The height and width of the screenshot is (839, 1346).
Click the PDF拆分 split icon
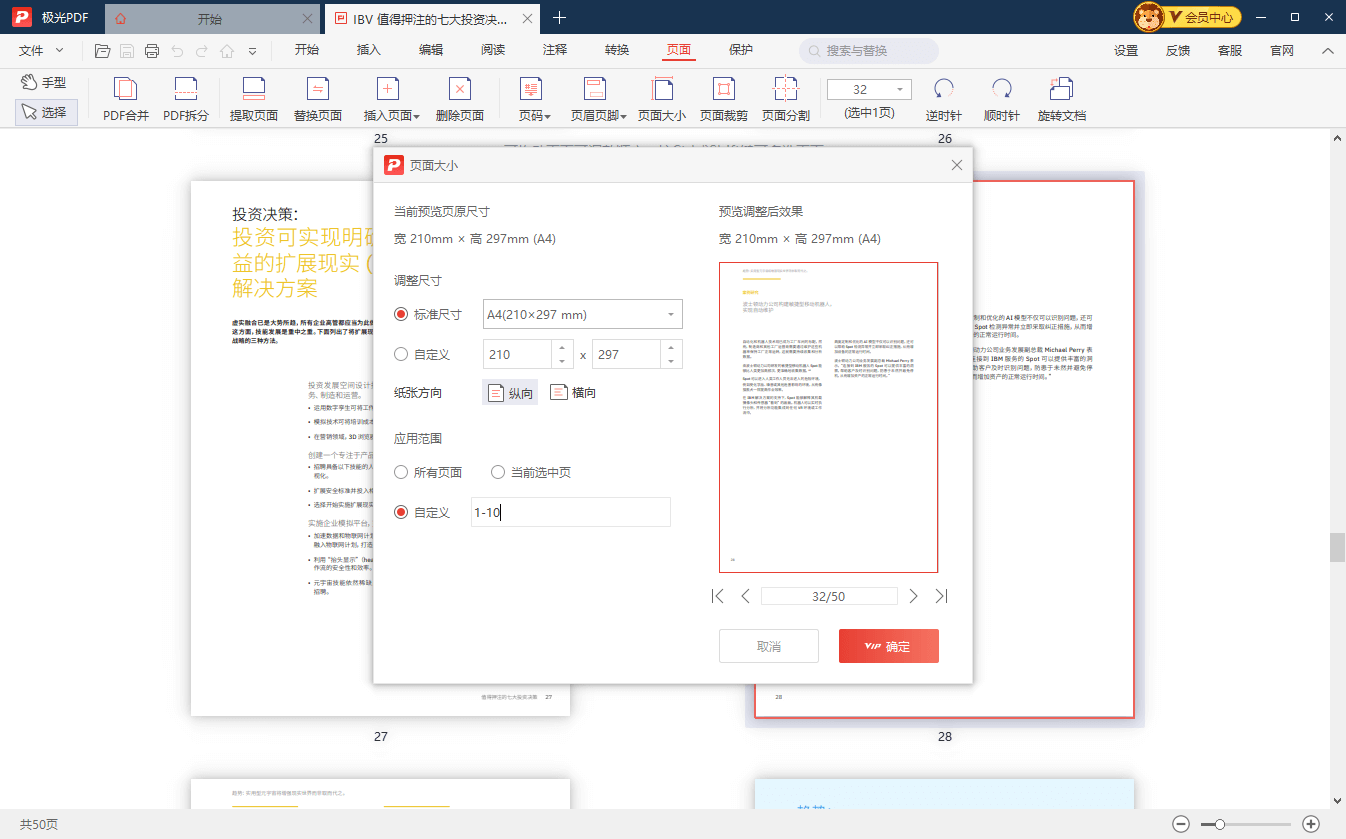click(186, 90)
